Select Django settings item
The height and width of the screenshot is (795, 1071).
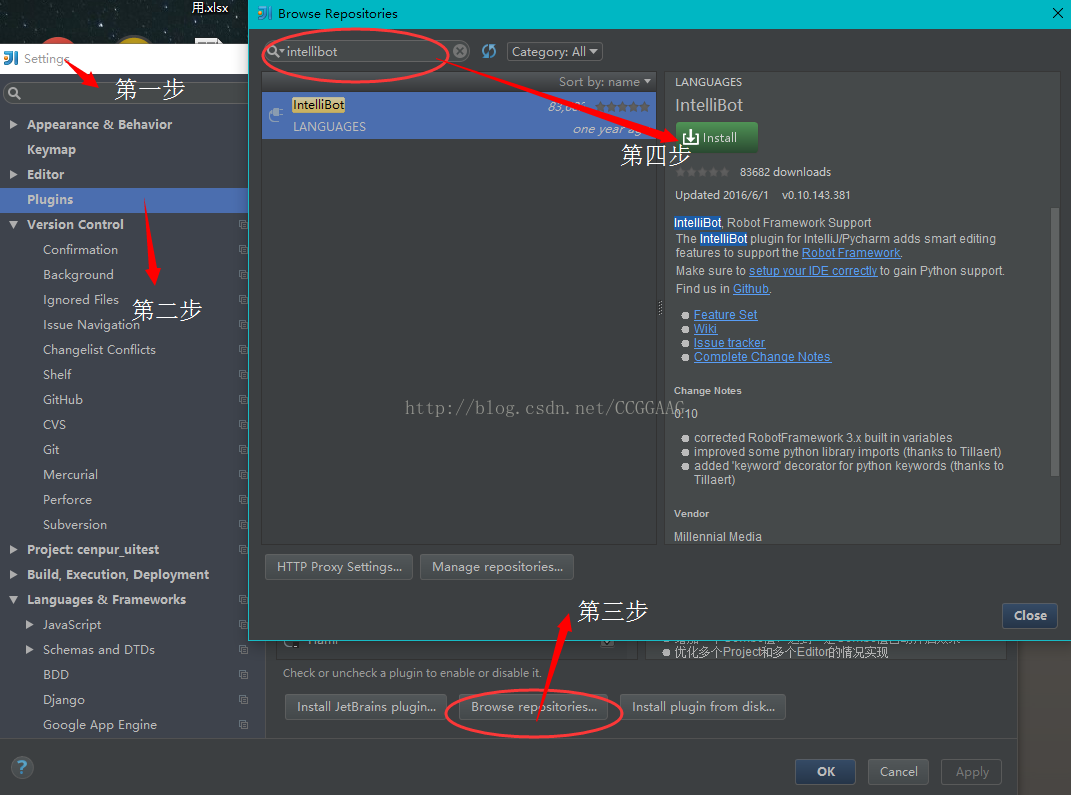(64, 699)
